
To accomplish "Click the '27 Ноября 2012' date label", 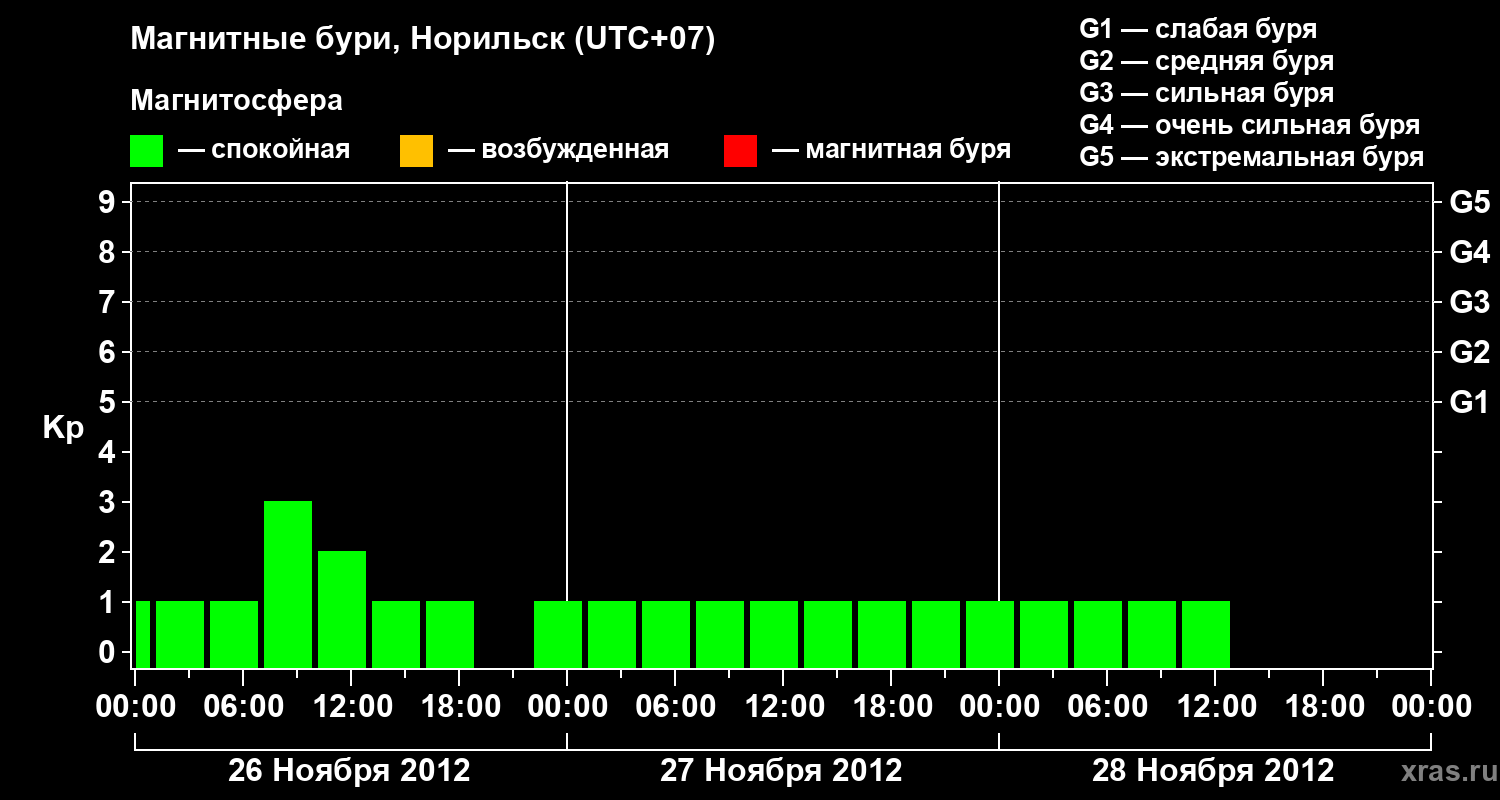I will tap(781, 771).
